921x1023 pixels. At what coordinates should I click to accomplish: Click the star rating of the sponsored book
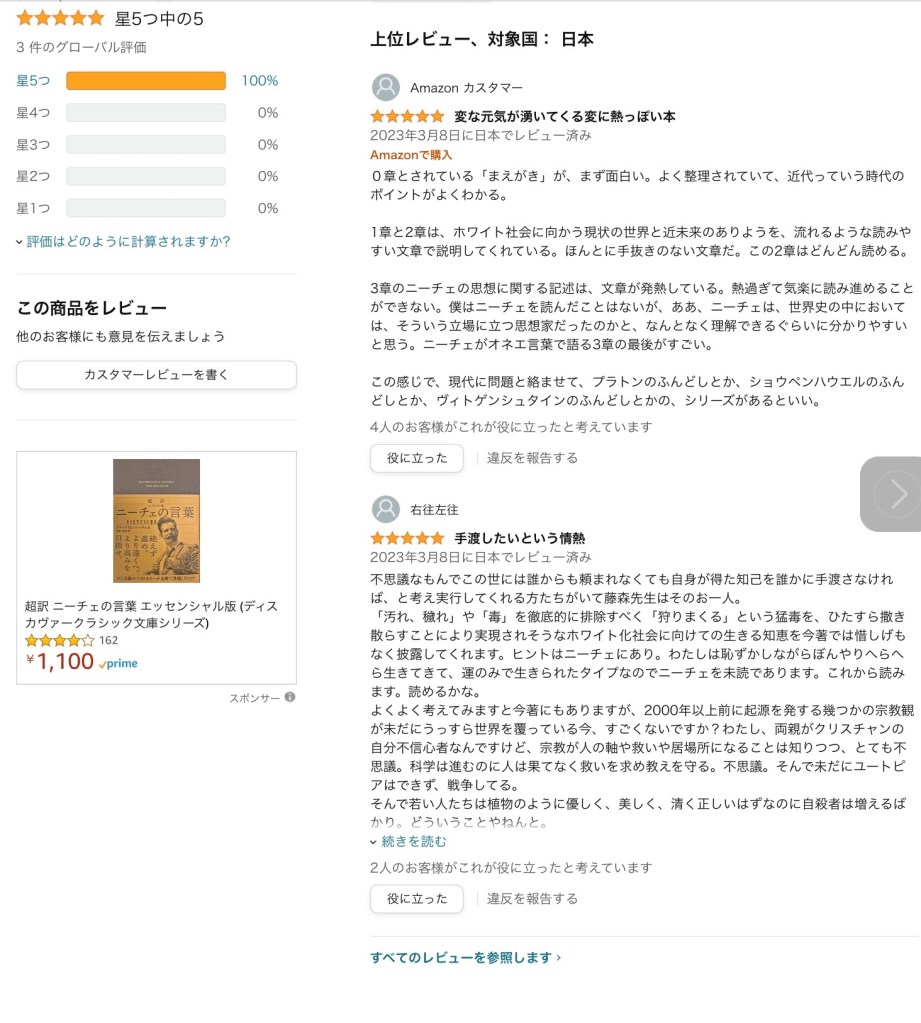click(60, 640)
